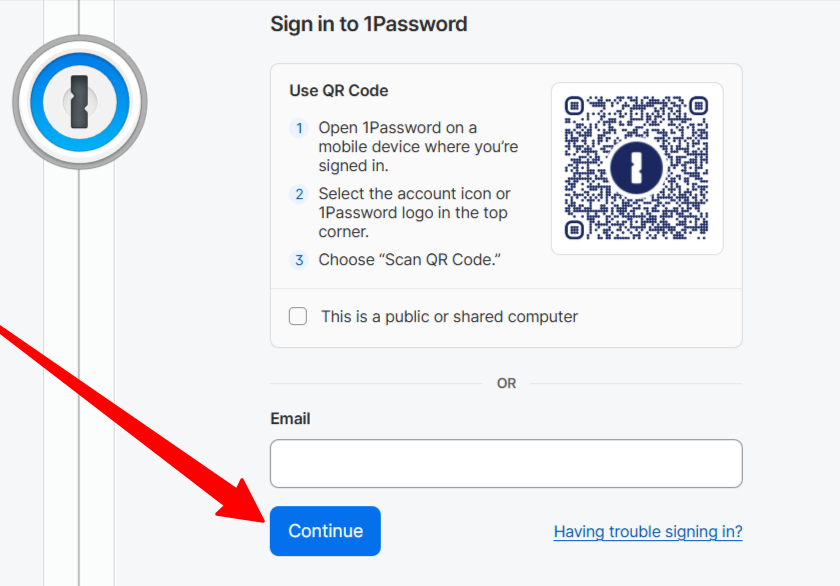Click the "Sign in to 1Password" heading

point(369,24)
